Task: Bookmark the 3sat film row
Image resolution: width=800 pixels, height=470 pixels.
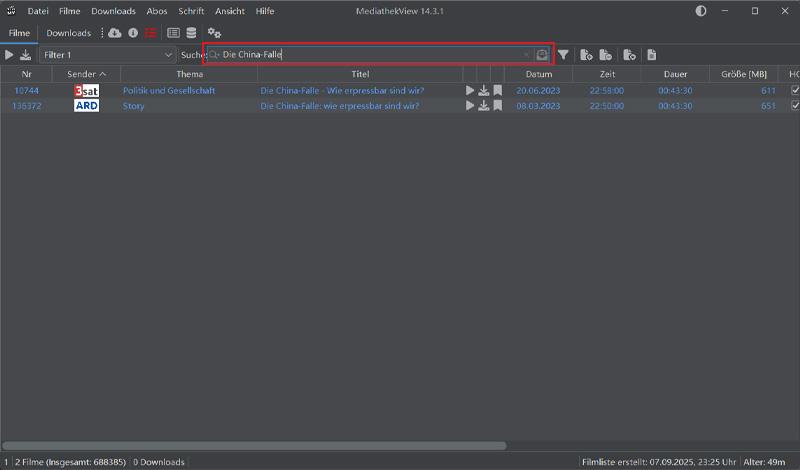Action: tap(497, 90)
